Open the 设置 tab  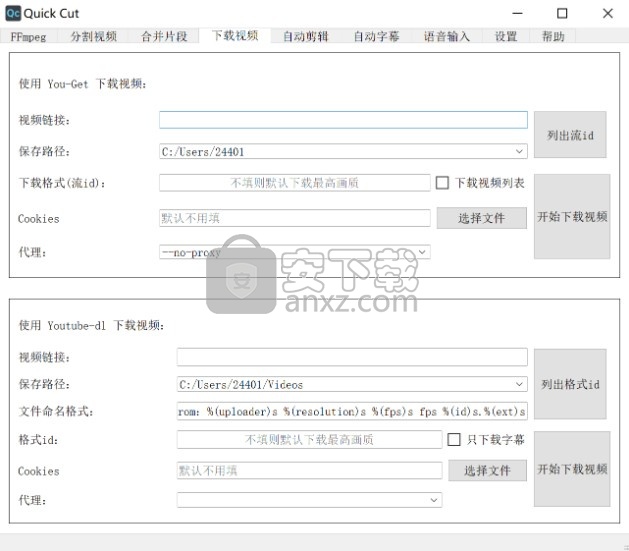506,36
